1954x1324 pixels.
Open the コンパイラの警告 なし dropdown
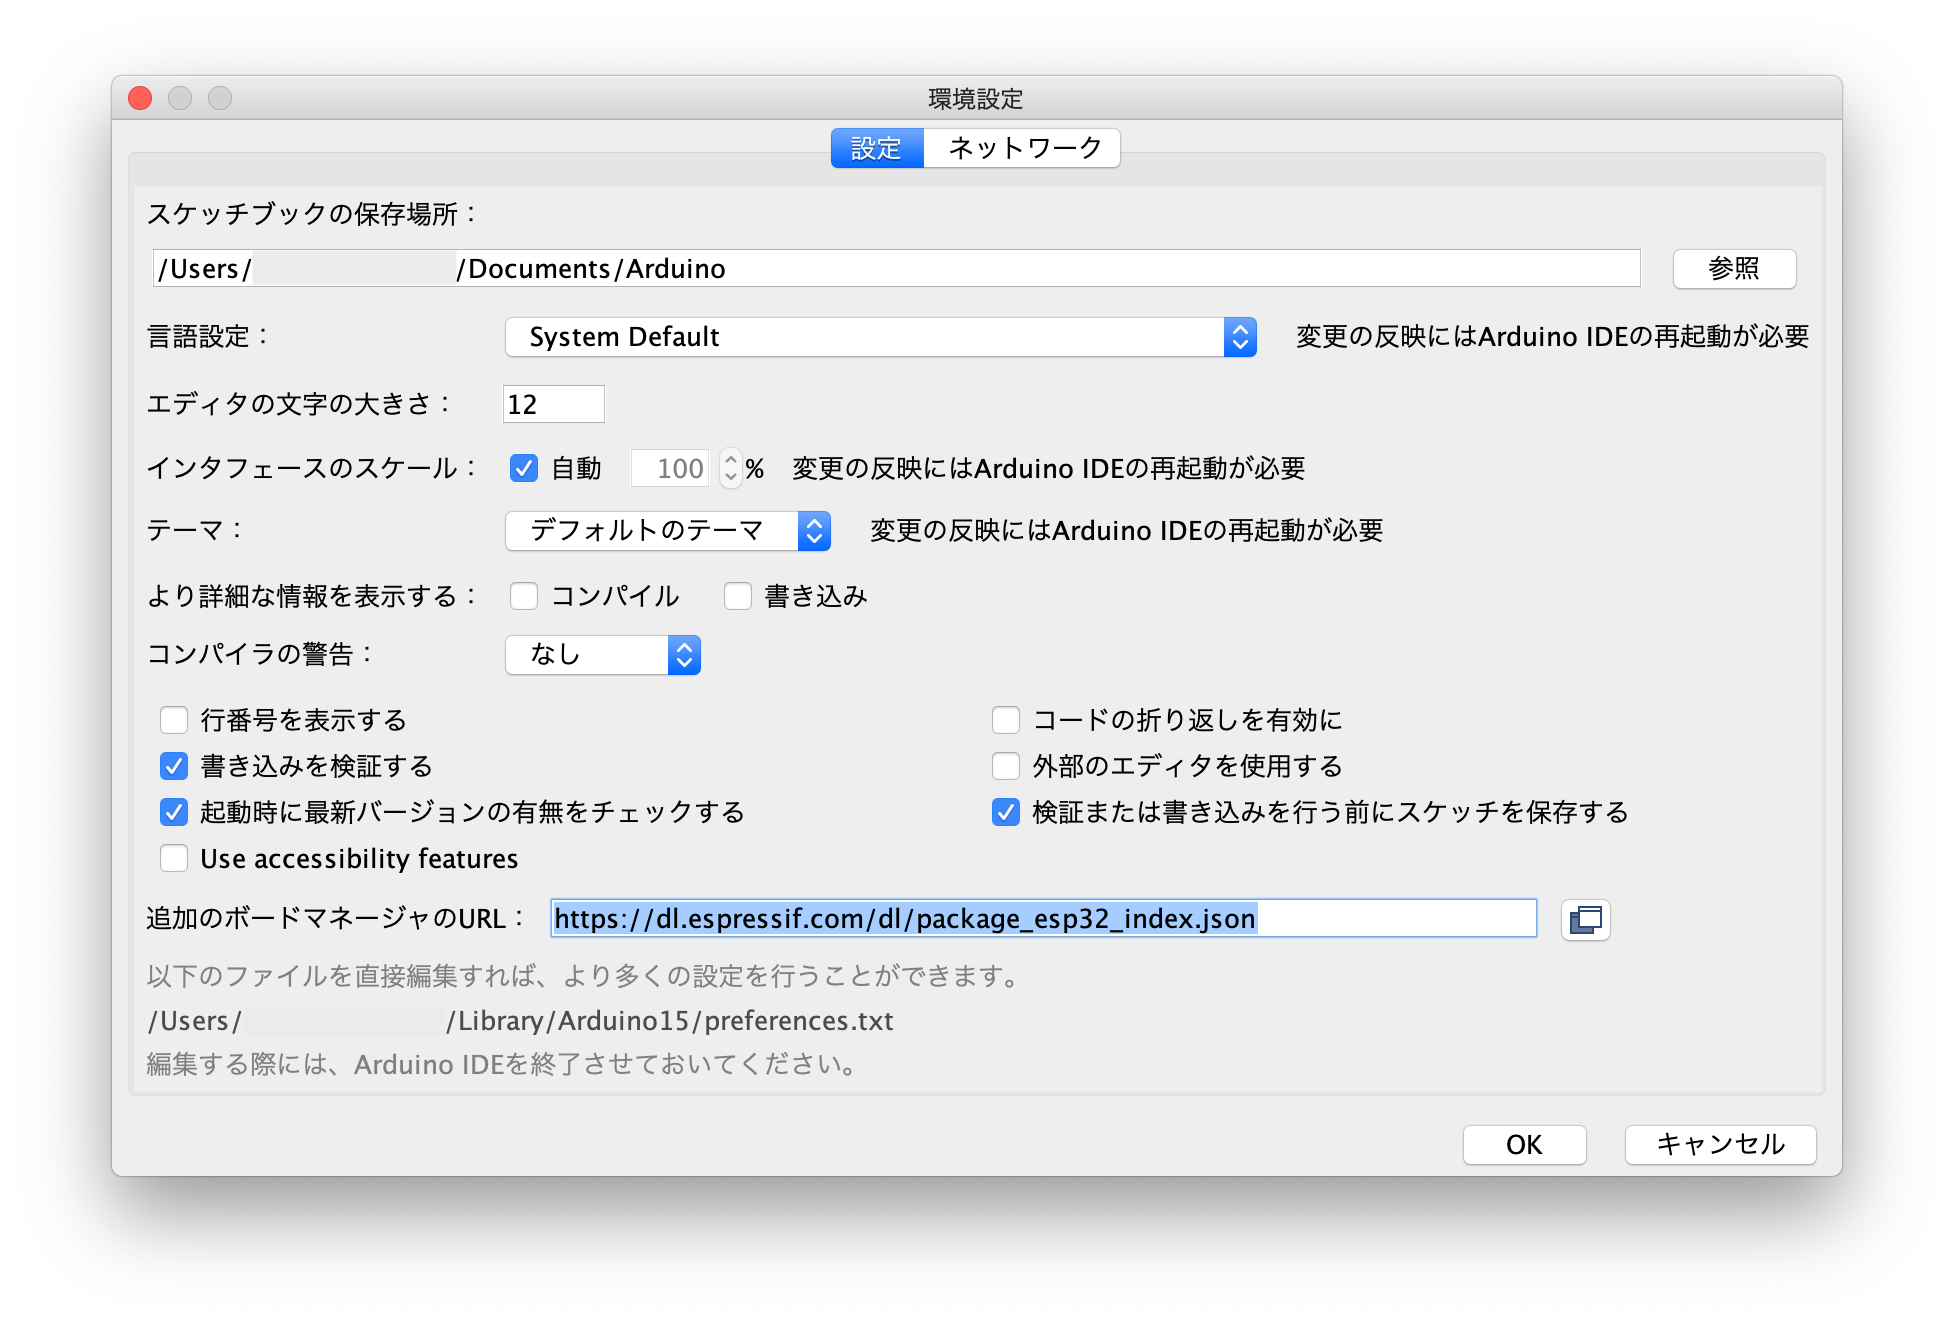(x=603, y=654)
